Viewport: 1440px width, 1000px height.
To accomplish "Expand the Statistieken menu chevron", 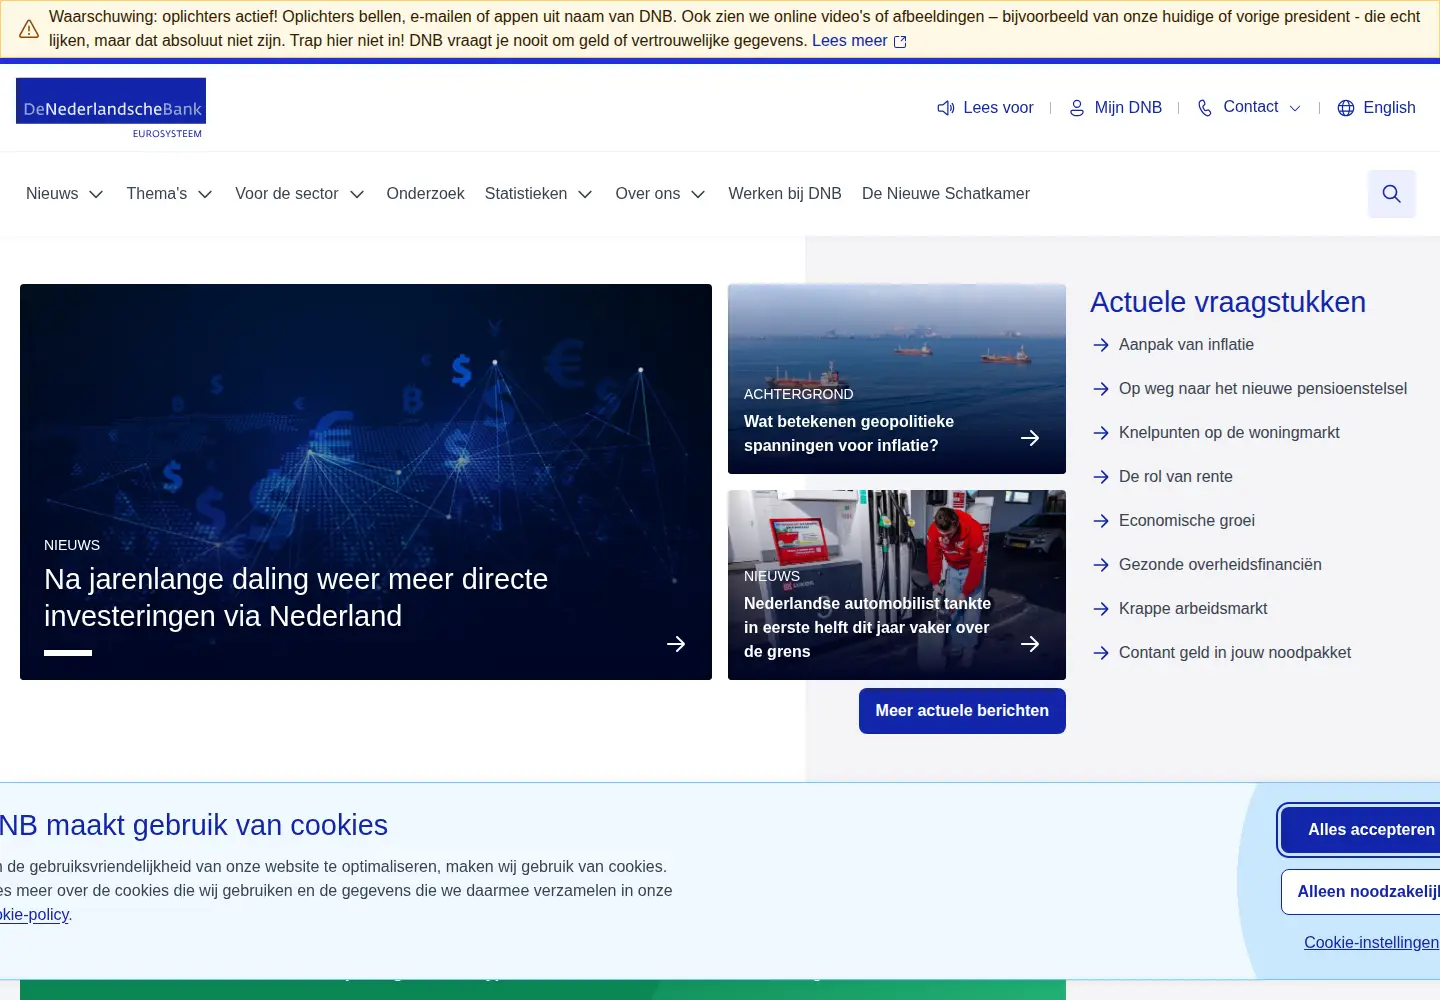I will [586, 194].
